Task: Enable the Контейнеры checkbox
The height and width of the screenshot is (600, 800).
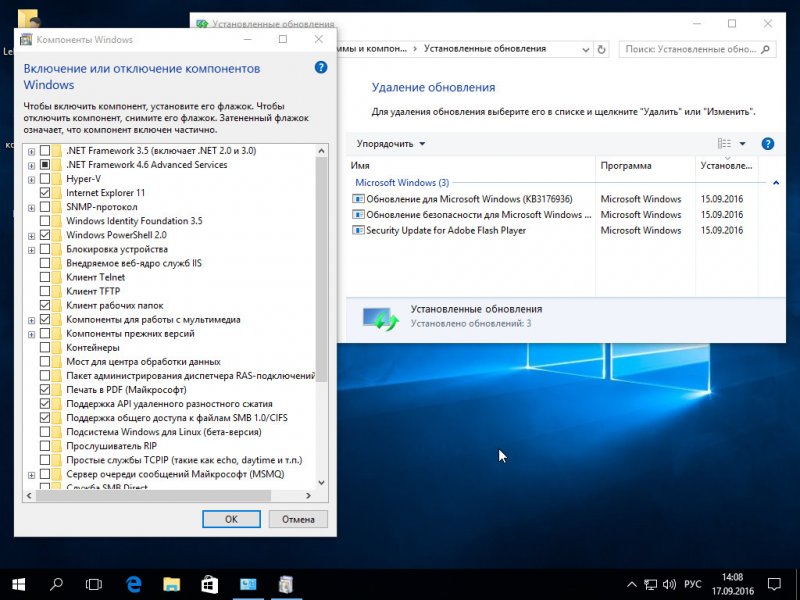Action: 45,347
